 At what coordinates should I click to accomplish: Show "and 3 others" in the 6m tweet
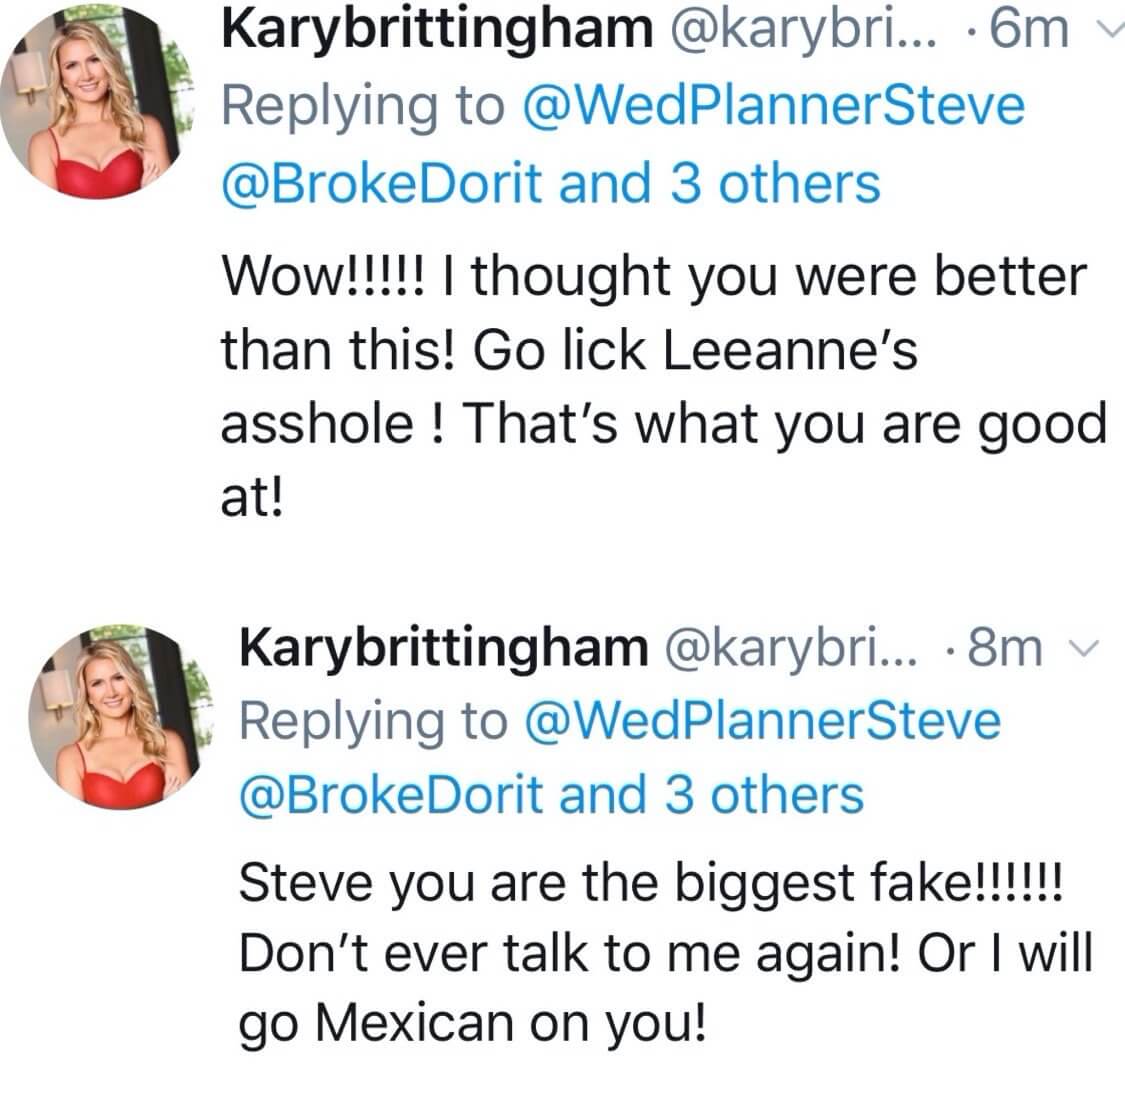click(720, 184)
